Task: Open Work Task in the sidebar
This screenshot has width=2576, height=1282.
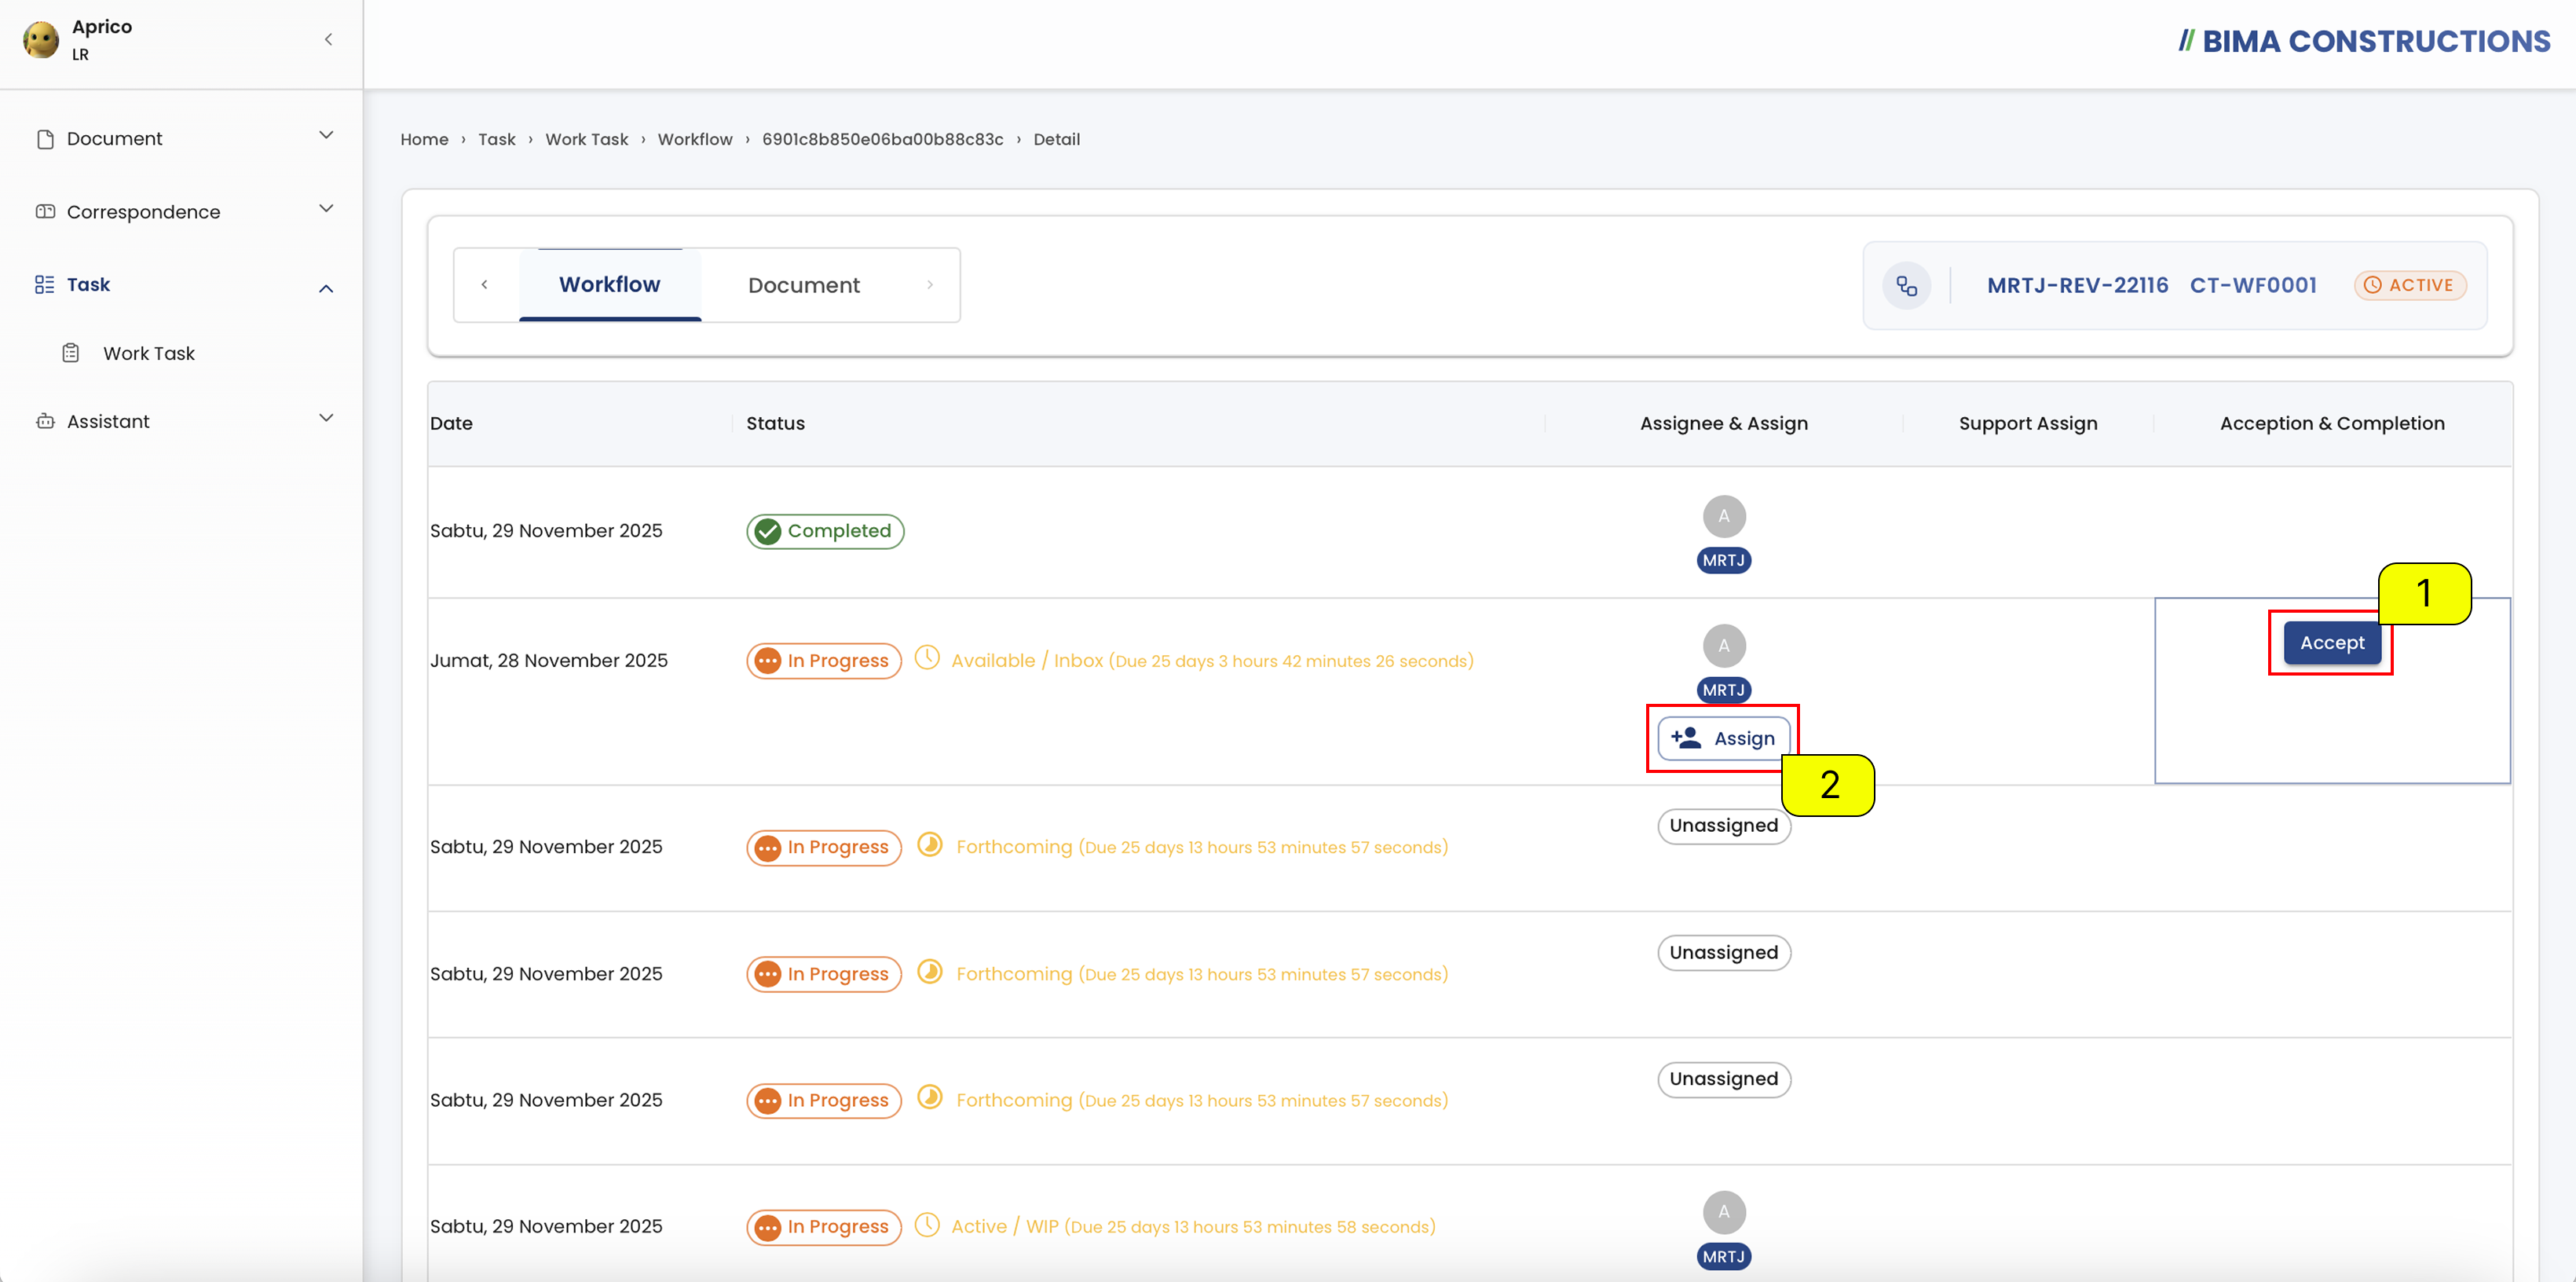Action: pyautogui.click(x=148, y=353)
